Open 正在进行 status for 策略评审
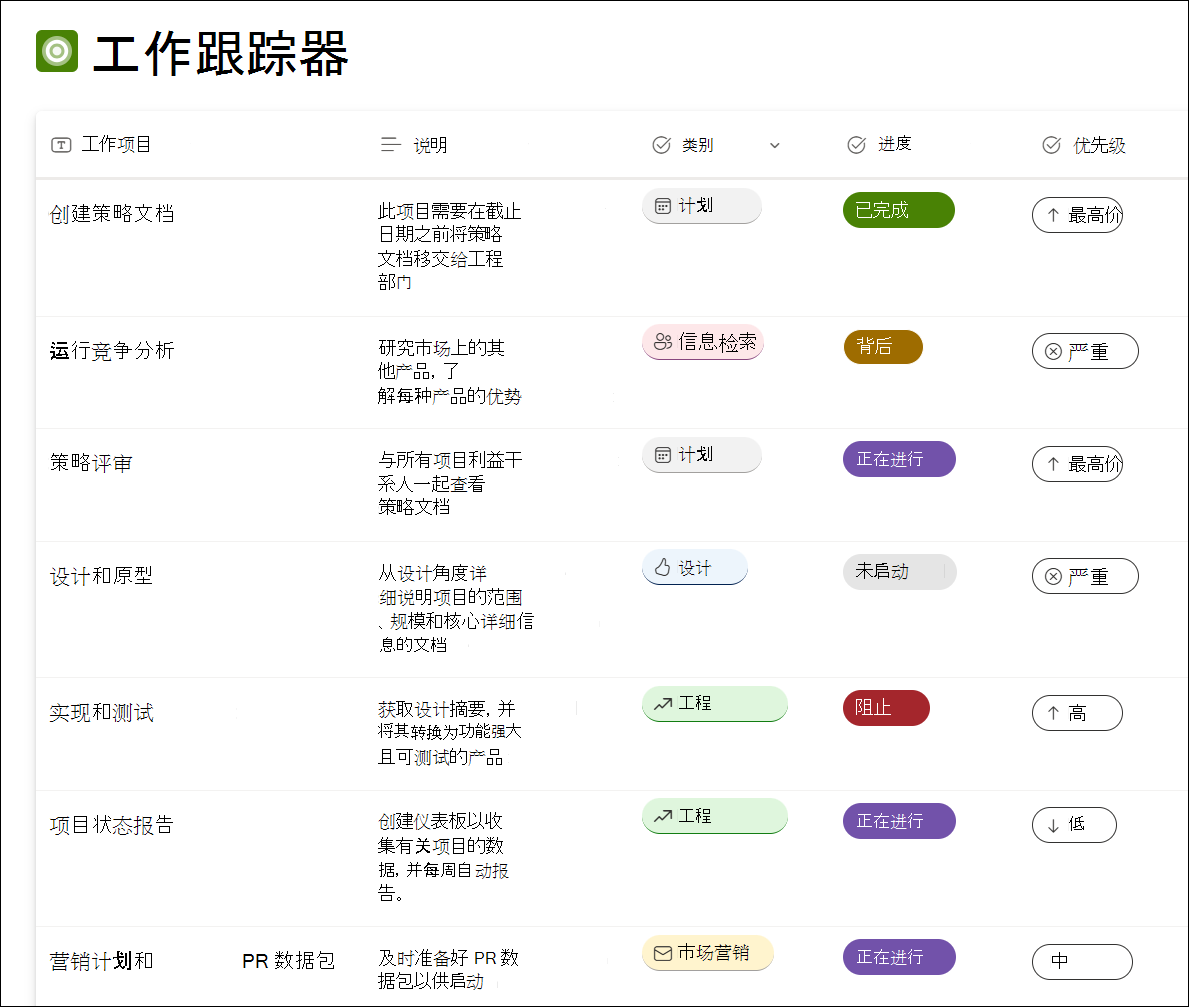 click(899, 459)
